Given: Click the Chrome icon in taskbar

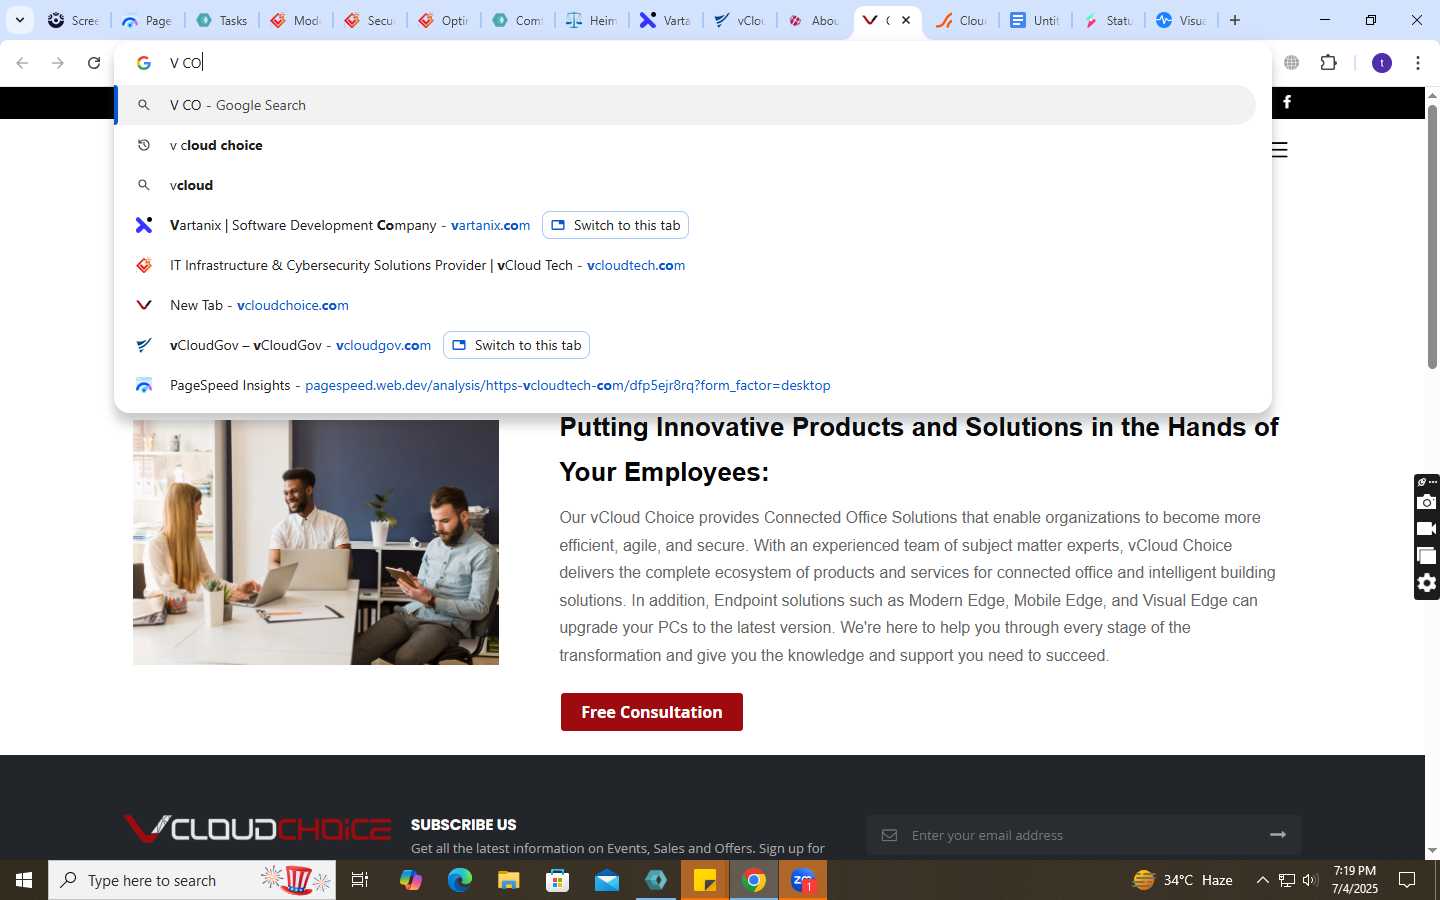Looking at the screenshot, I should click(754, 880).
